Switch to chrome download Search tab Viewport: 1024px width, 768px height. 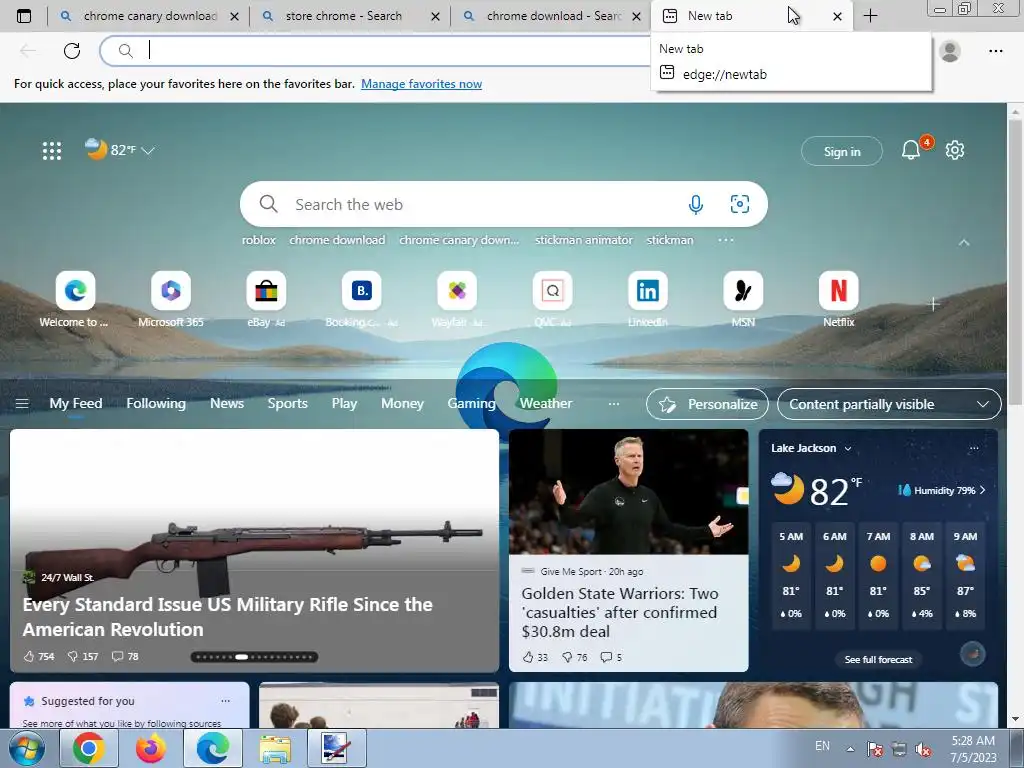(x=553, y=16)
